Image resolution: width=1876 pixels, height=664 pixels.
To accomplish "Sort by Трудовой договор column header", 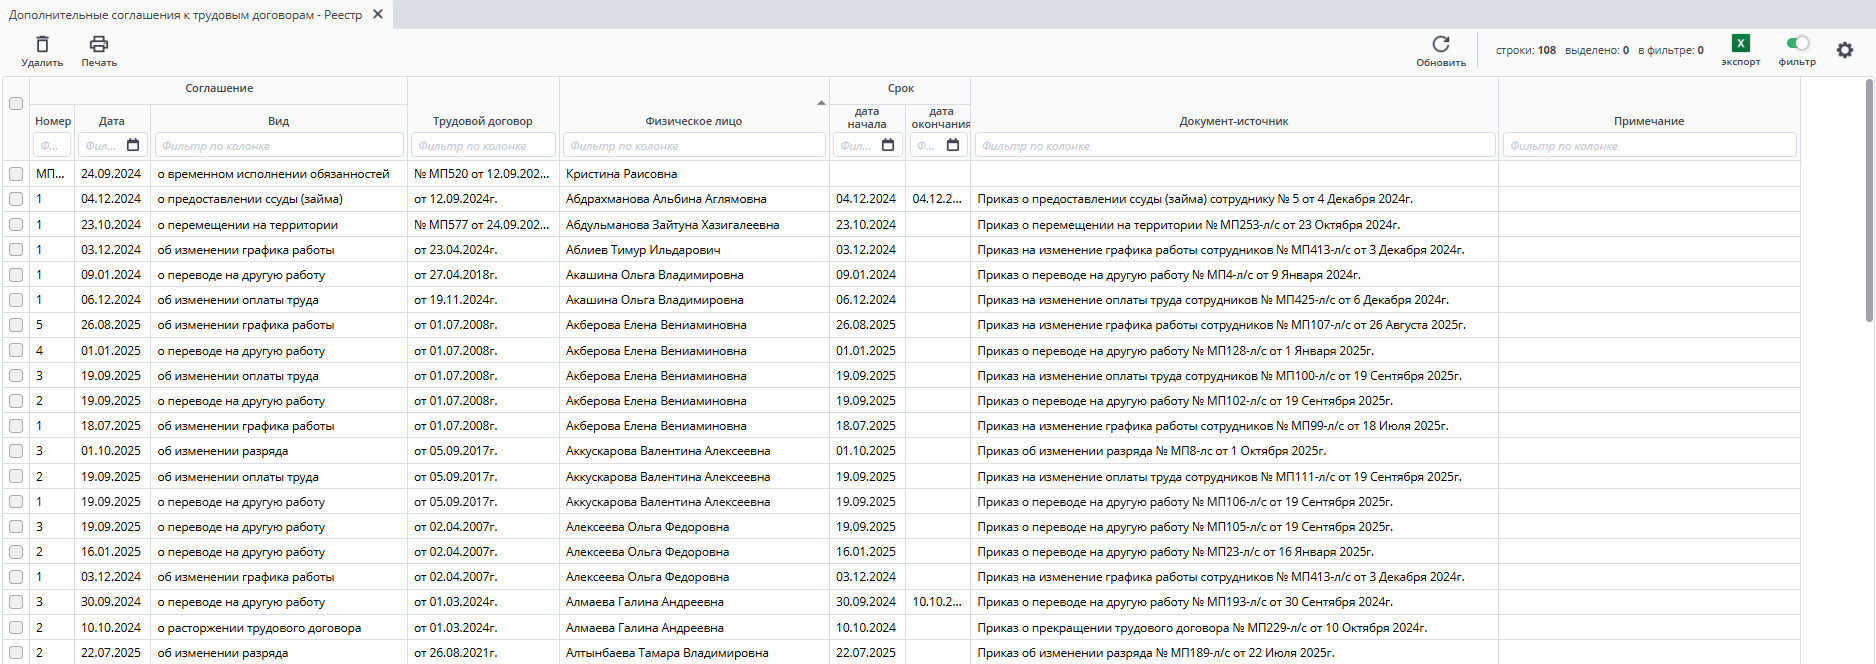I will [482, 121].
